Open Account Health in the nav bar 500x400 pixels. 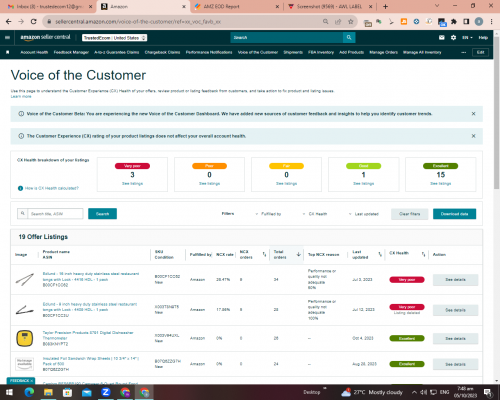coord(34,52)
